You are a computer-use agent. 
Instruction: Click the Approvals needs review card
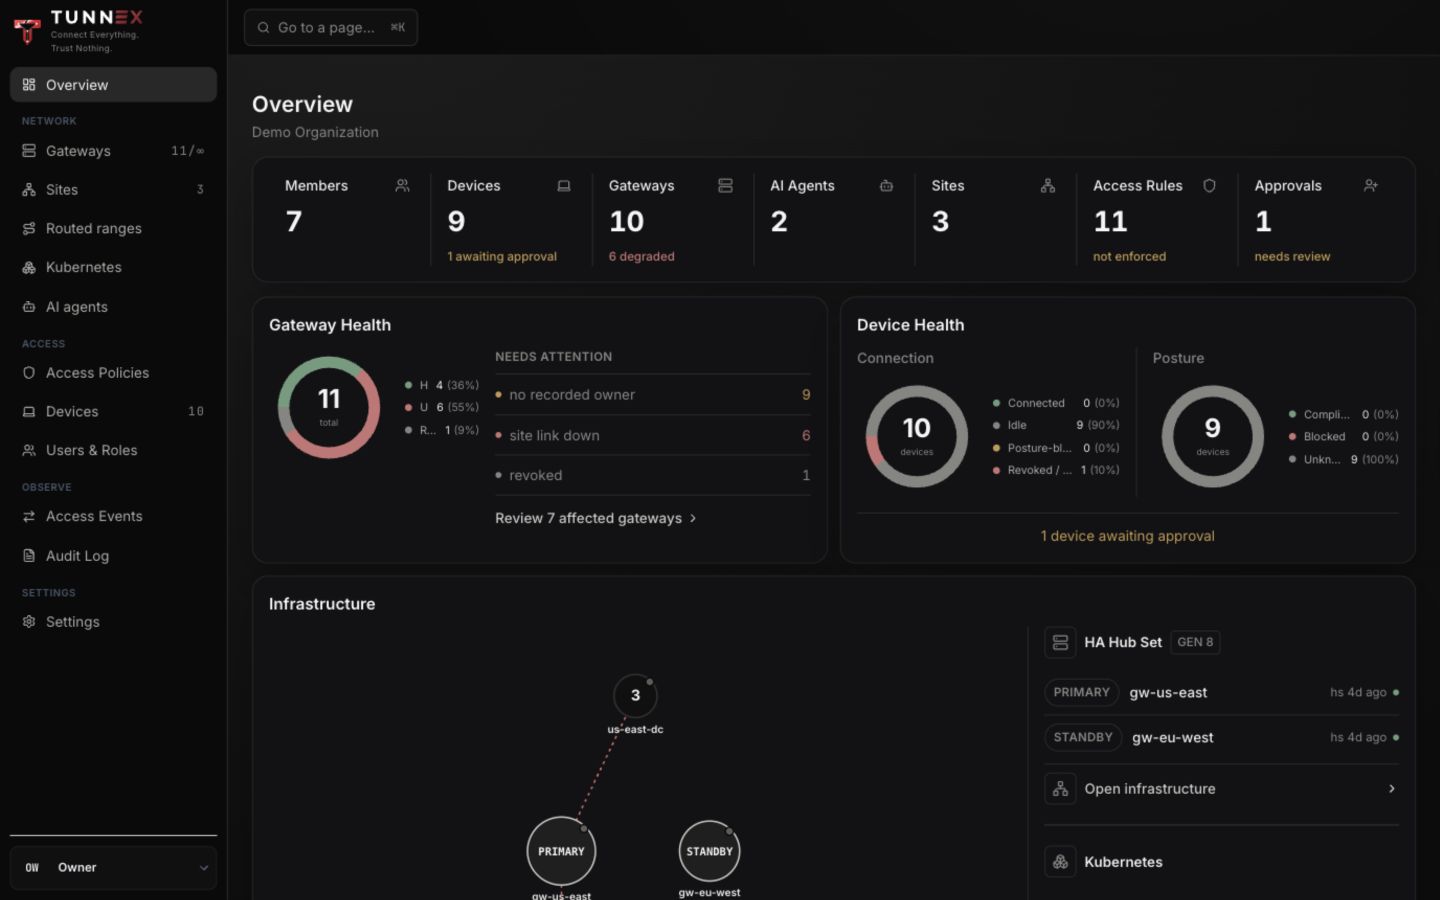[1319, 220]
